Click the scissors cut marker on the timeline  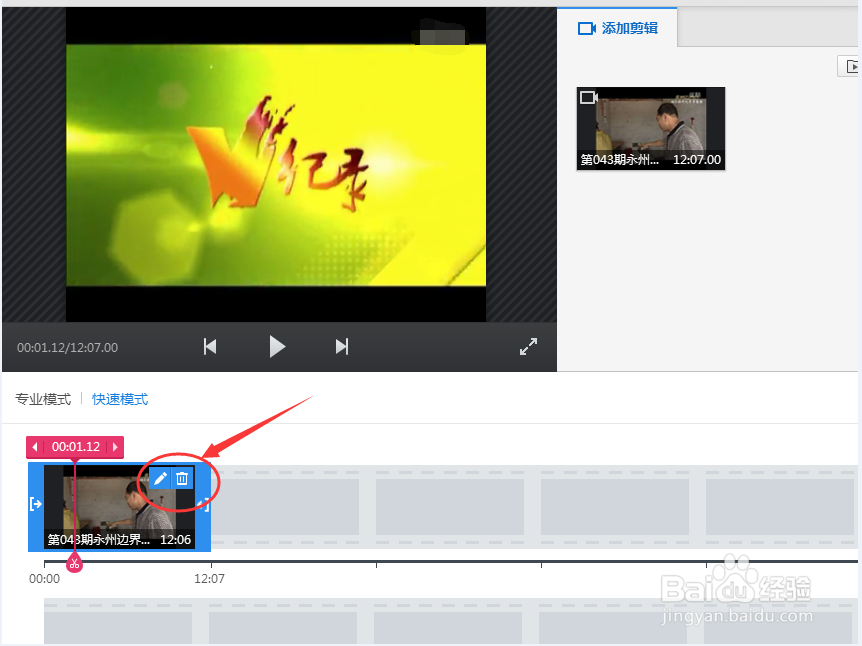click(74, 564)
